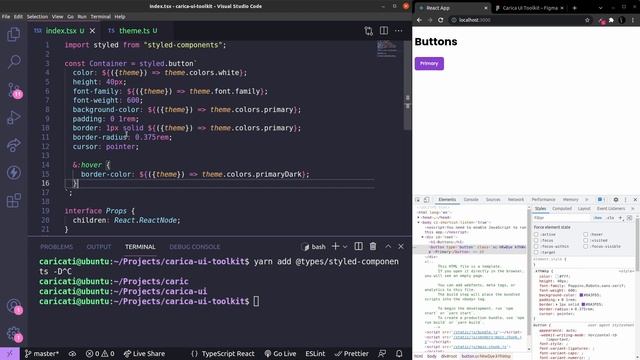Open the Extensions view

pyautogui.click(x=13, y=200)
